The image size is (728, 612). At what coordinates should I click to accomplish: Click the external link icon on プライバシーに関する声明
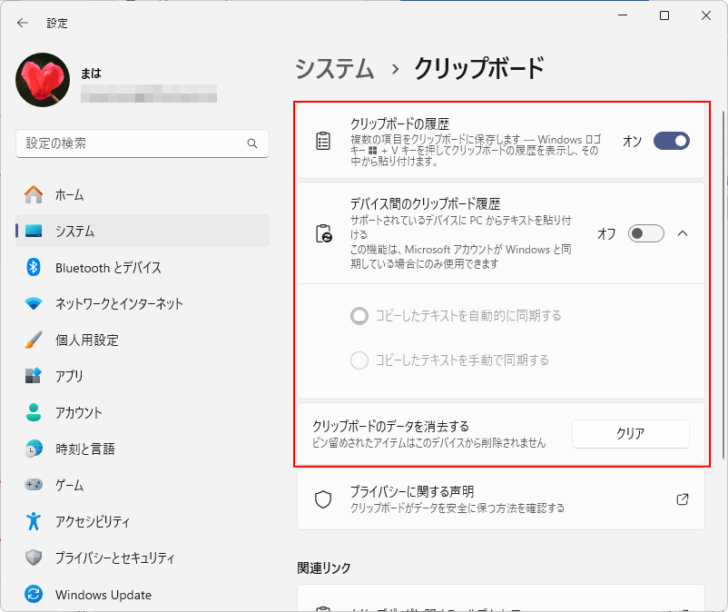682,500
